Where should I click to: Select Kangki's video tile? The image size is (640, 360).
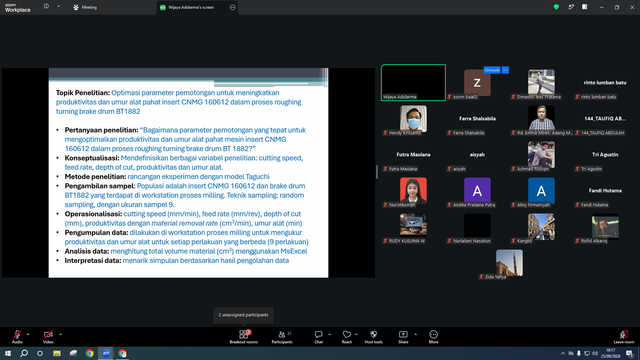[x=541, y=227]
